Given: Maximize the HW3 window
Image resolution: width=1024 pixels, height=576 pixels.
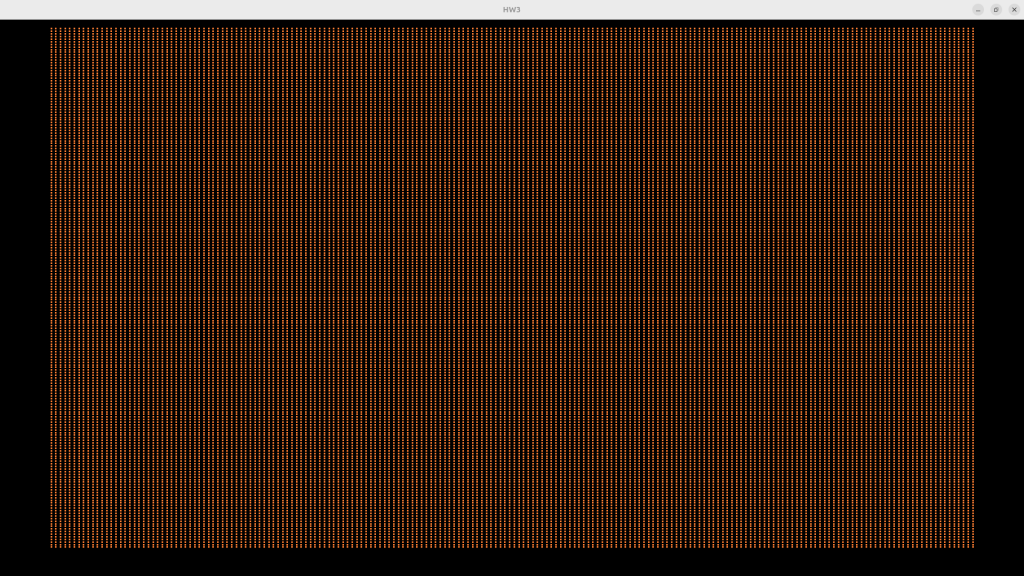Looking at the screenshot, I should pos(996,10).
